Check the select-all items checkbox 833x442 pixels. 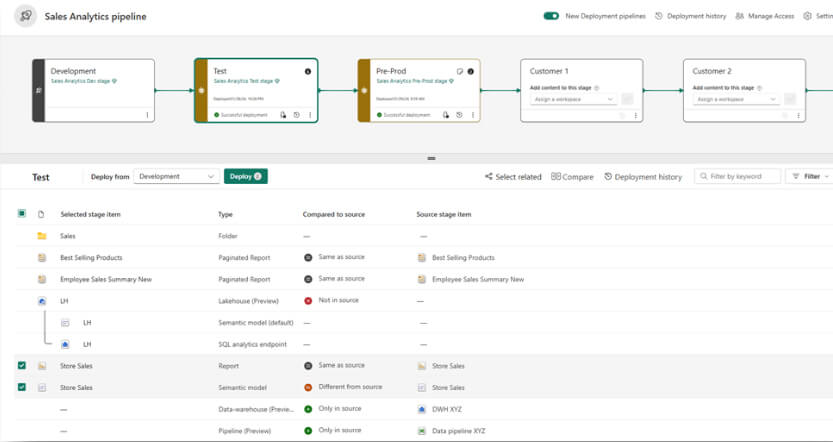point(22,214)
